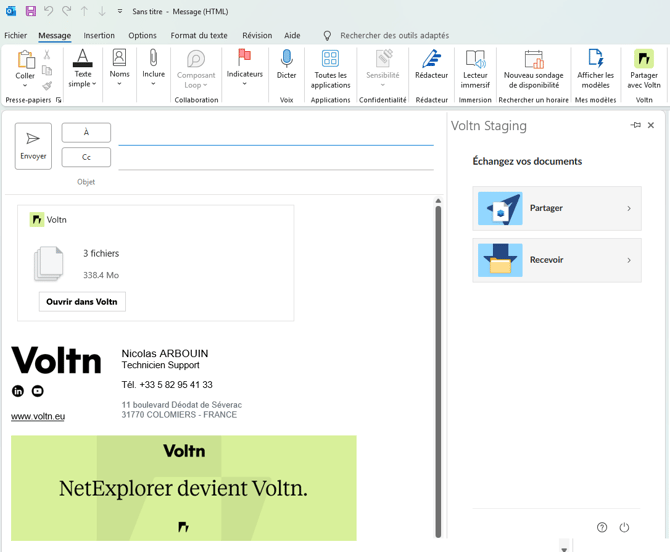
Task: Close the Voltn Staging pane
Action: coord(651,125)
